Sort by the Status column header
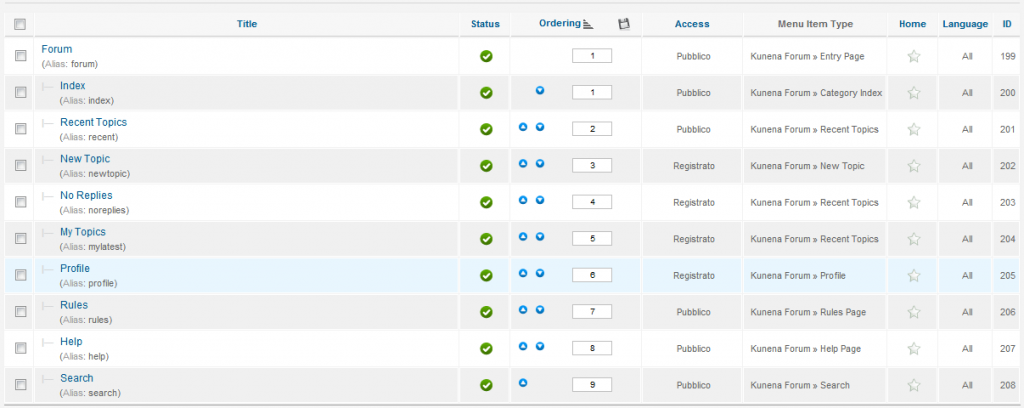The image size is (1024, 408). click(486, 24)
